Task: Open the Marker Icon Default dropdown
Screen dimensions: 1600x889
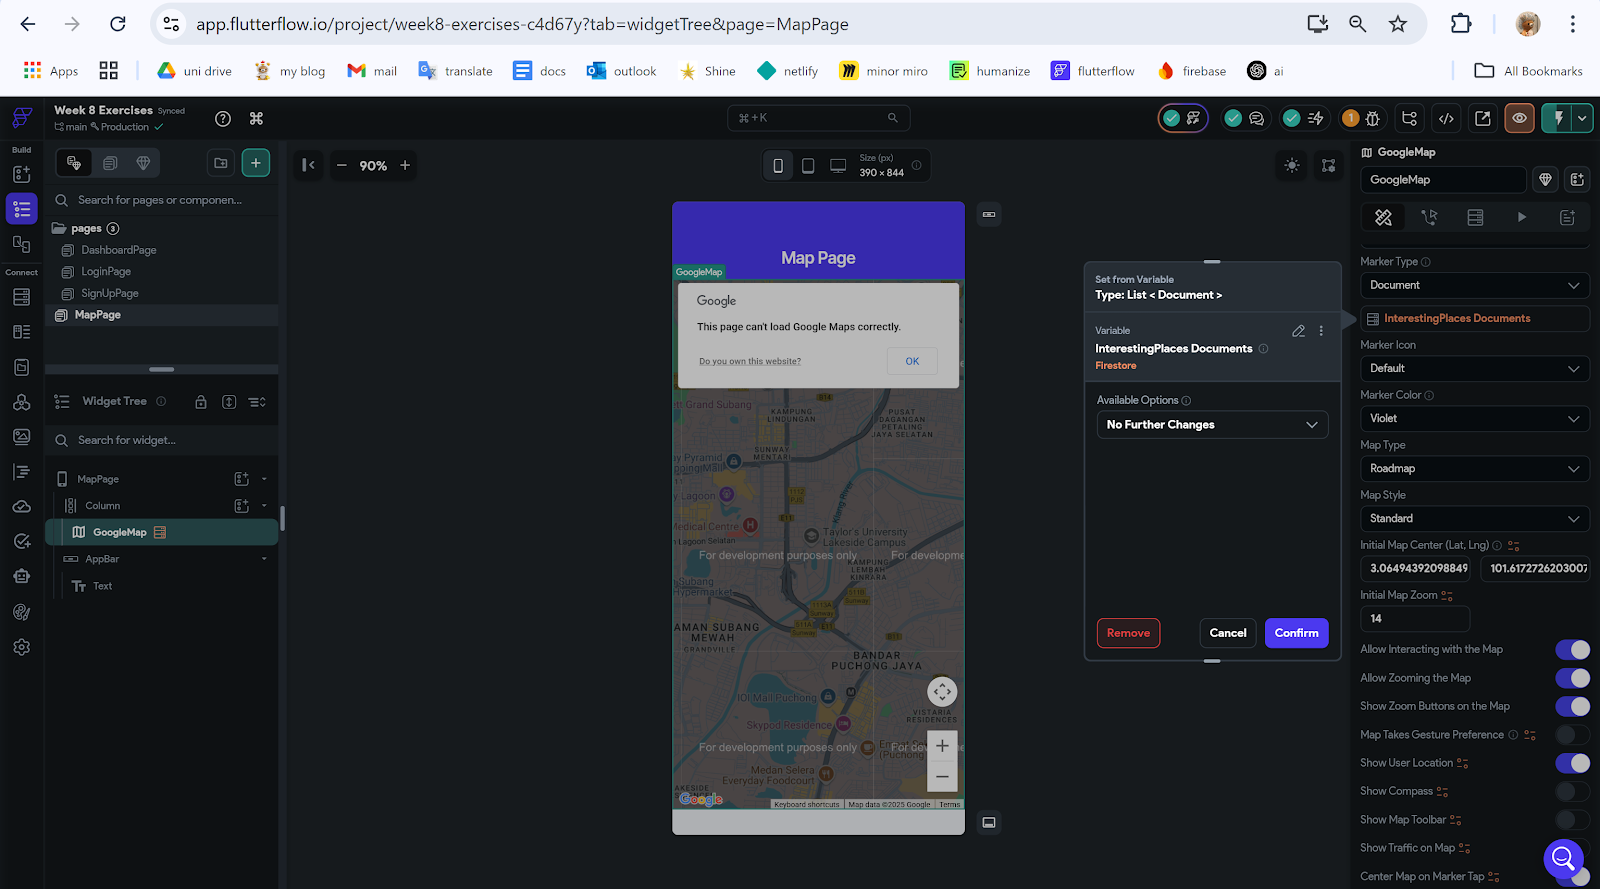Action: click(x=1474, y=368)
